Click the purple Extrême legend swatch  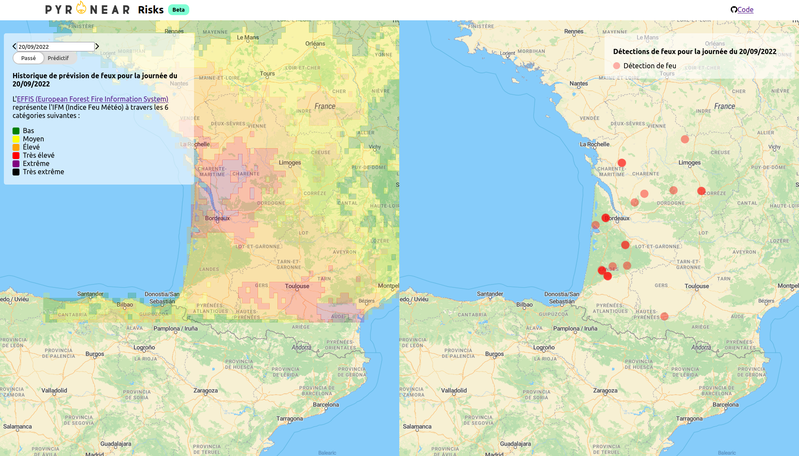[16, 163]
